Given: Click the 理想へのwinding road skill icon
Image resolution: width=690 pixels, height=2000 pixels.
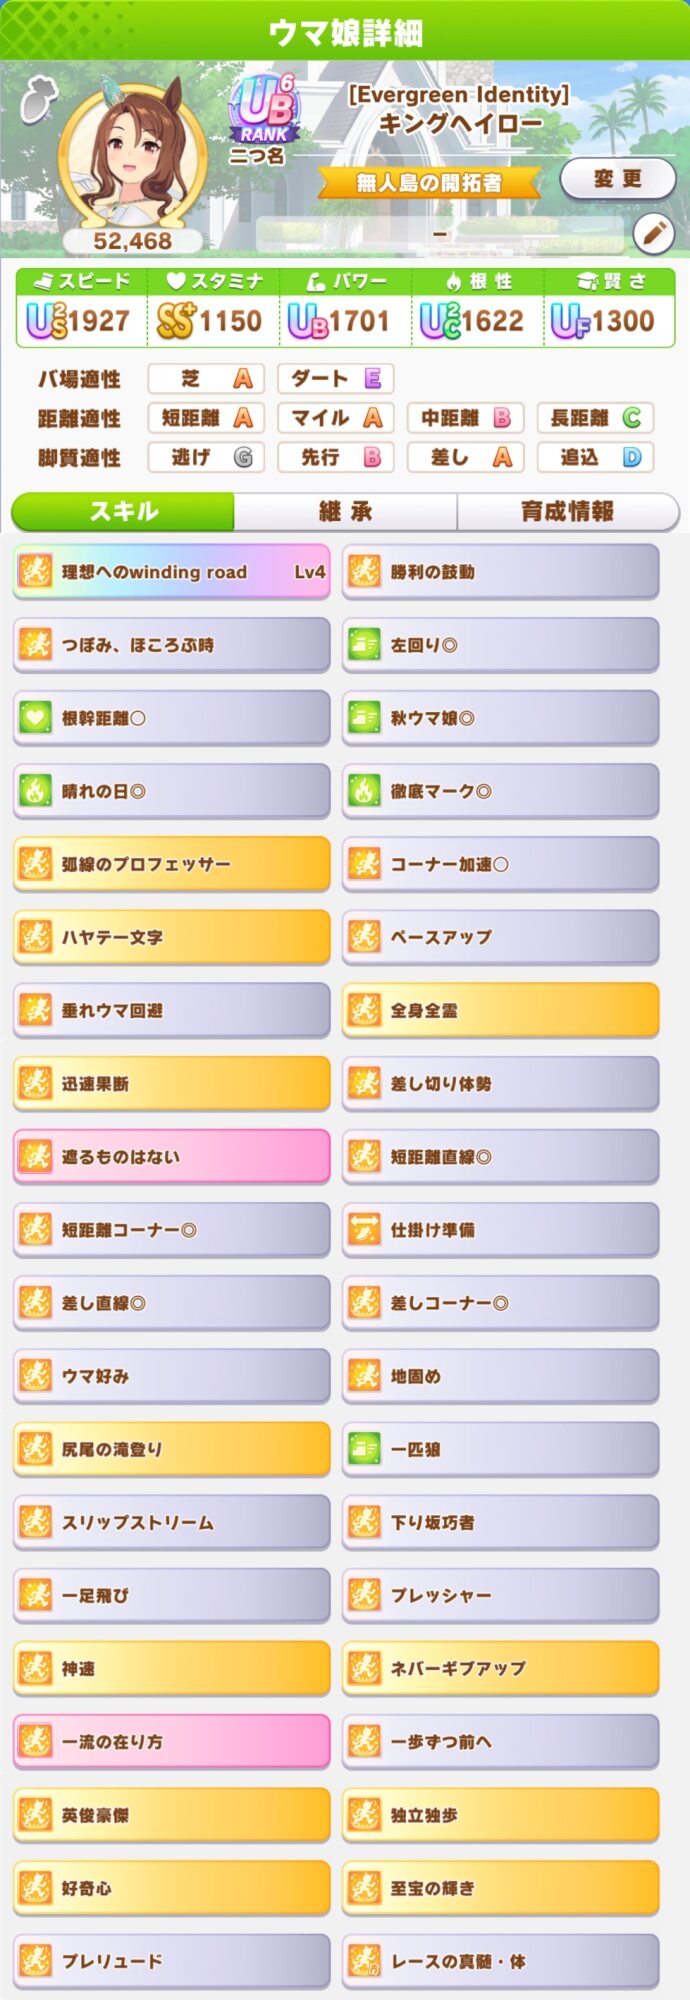Looking at the screenshot, I should 36,572.
